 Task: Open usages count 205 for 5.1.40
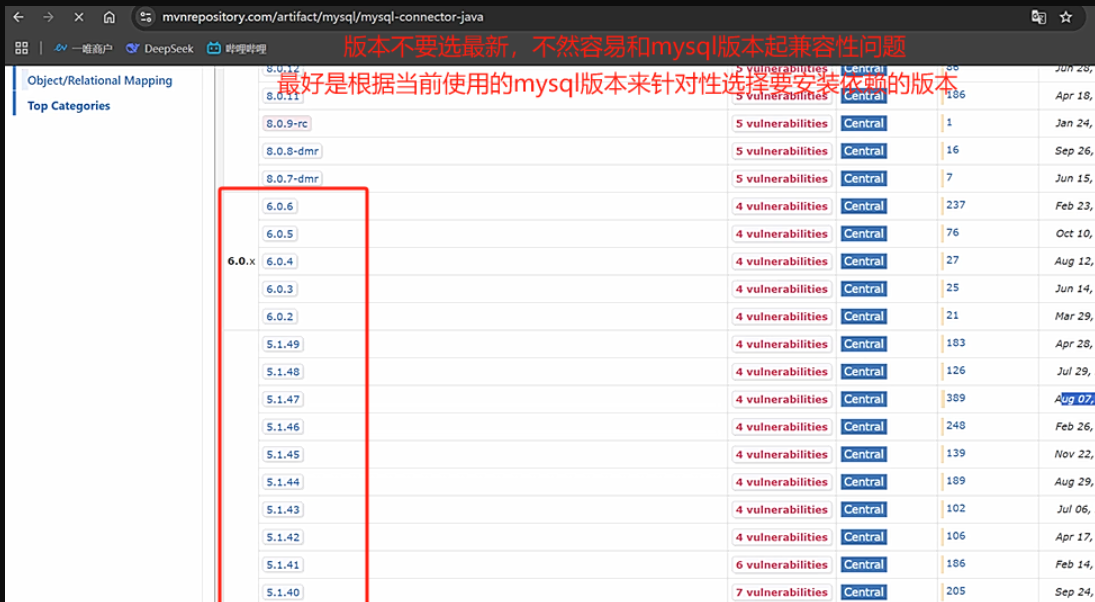956,591
